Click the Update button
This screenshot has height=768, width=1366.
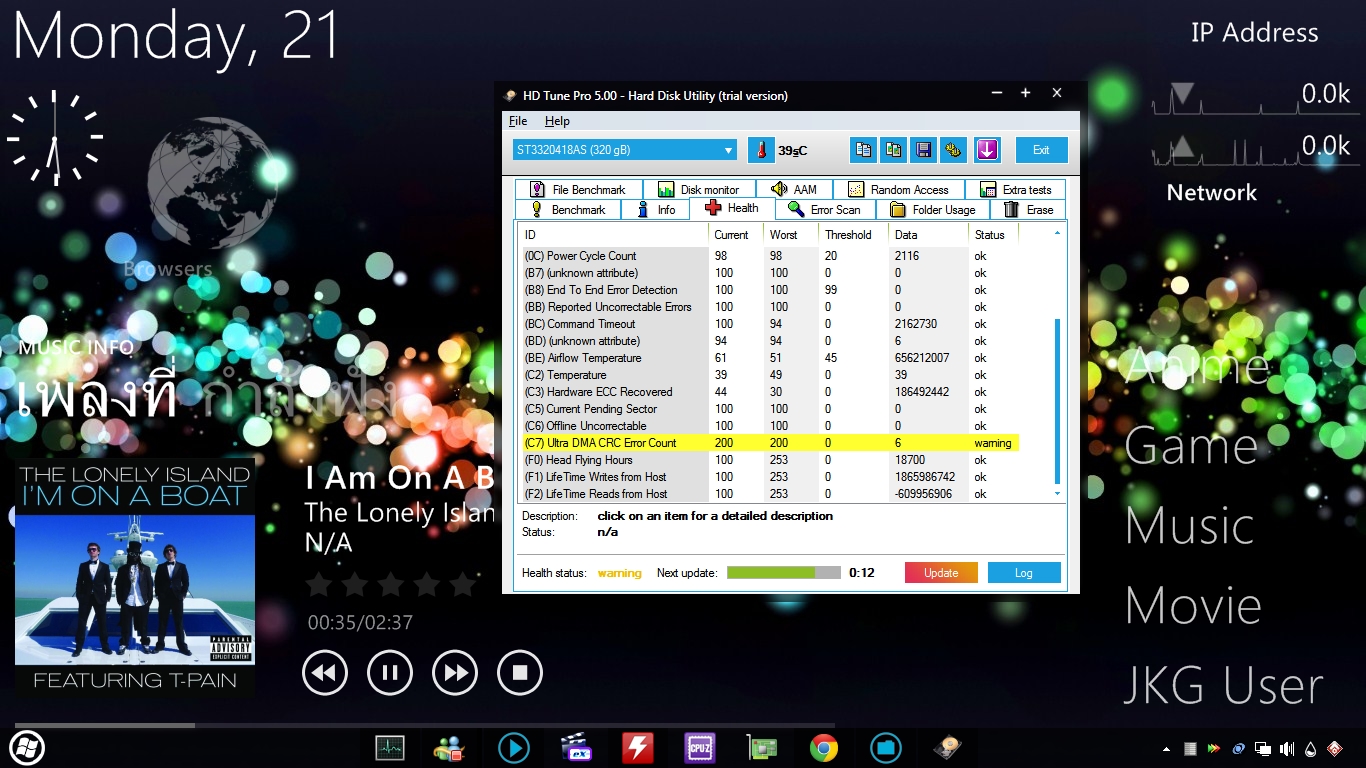tap(941, 573)
